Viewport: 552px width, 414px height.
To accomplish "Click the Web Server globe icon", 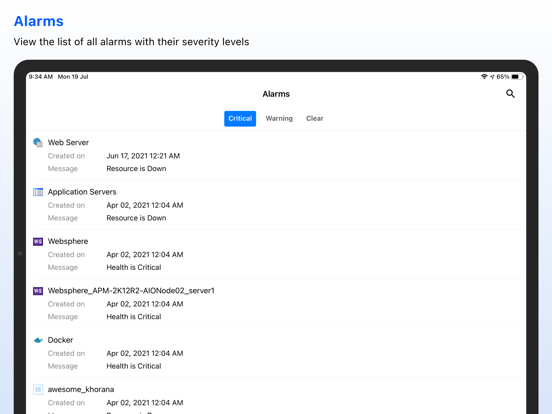I will point(38,143).
